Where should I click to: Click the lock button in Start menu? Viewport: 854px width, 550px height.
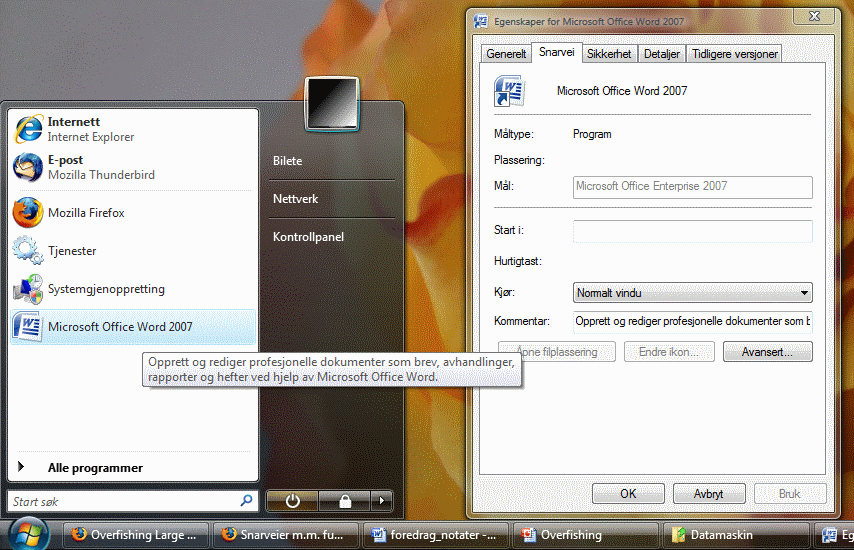[x=345, y=501]
